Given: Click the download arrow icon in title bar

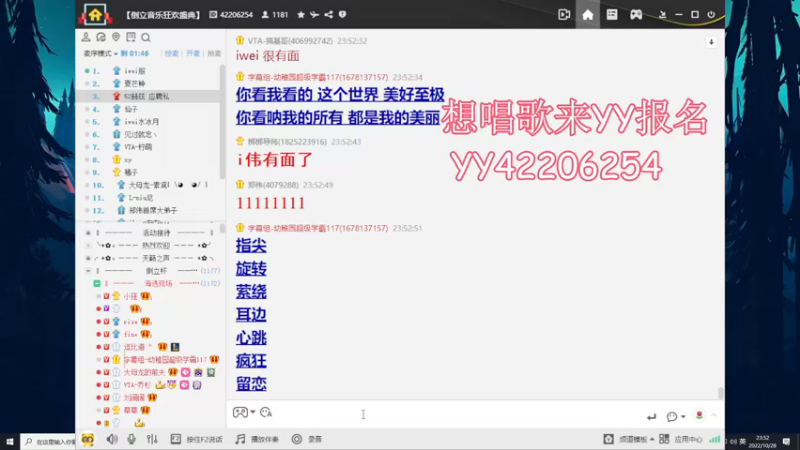Looking at the screenshot, I should [662, 15].
